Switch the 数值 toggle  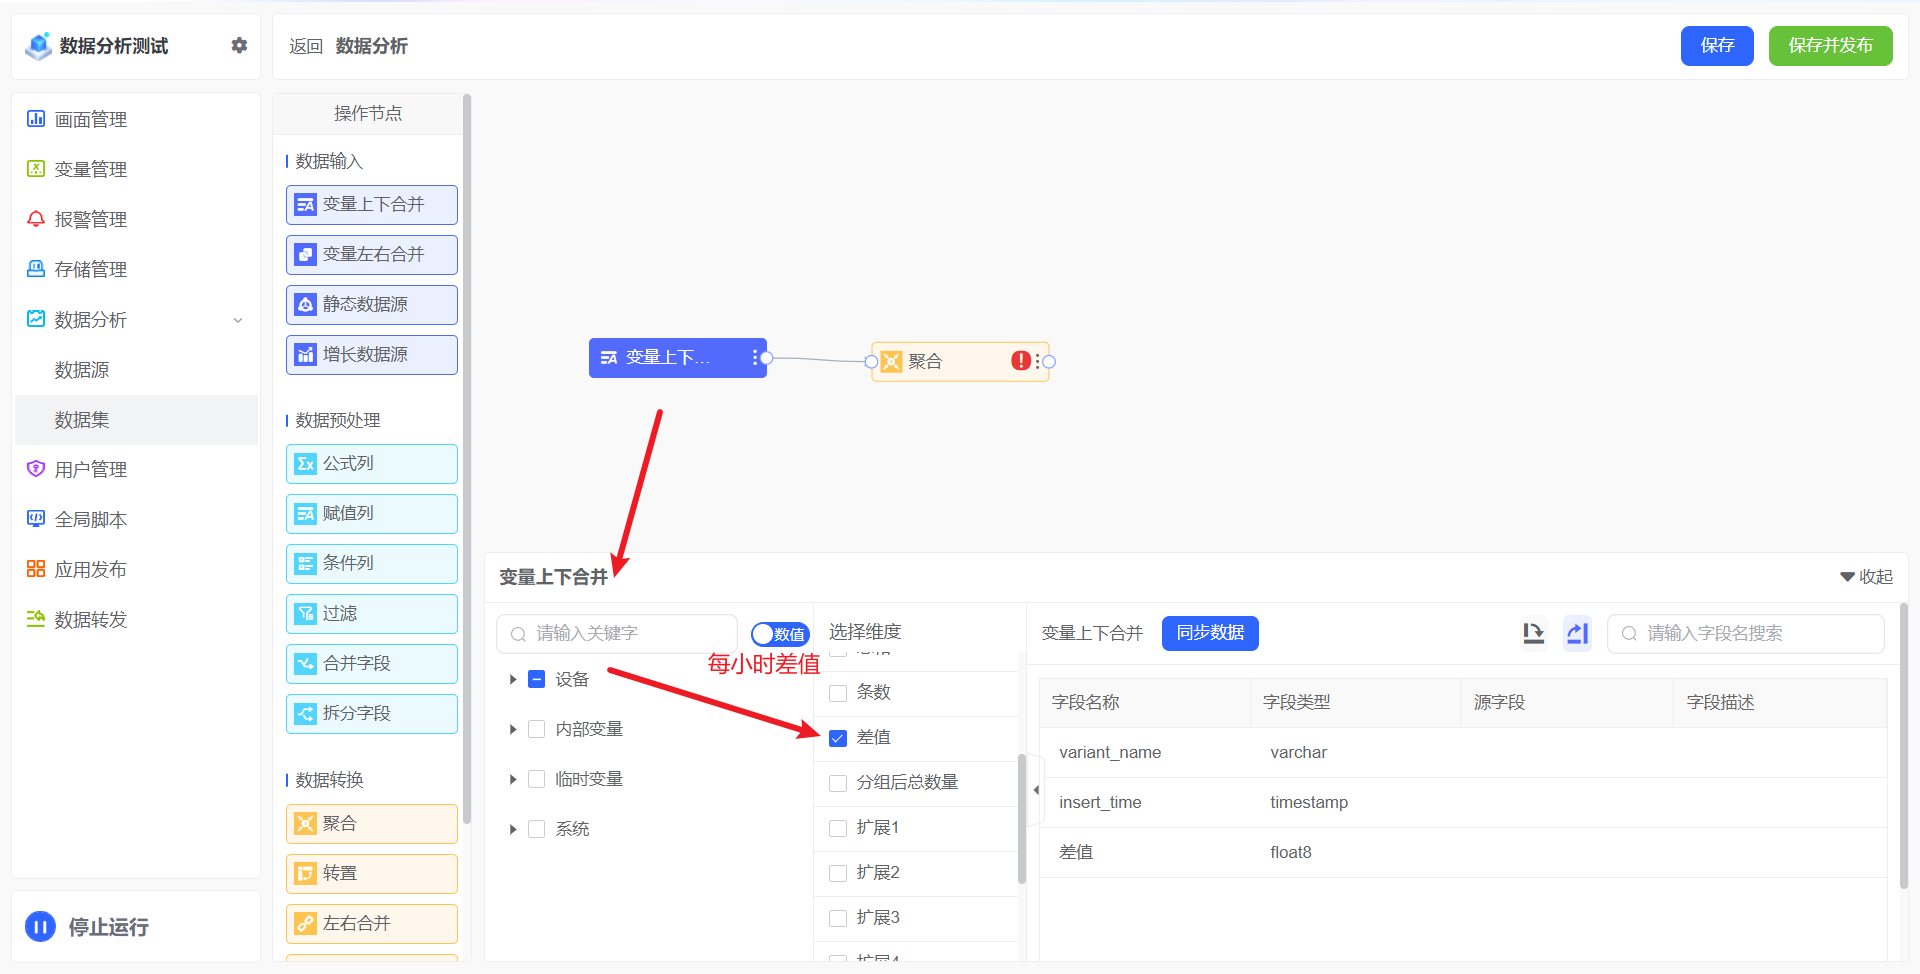(780, 633)
